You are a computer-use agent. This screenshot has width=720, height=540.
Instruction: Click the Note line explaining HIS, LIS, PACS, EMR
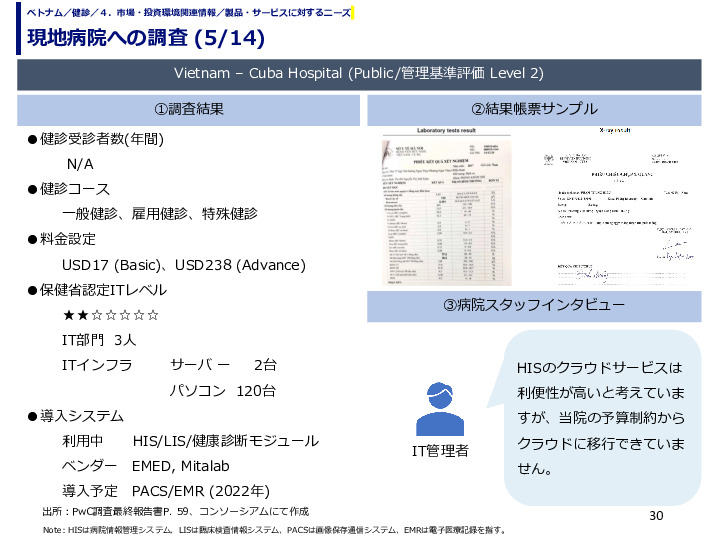[274, 530]
